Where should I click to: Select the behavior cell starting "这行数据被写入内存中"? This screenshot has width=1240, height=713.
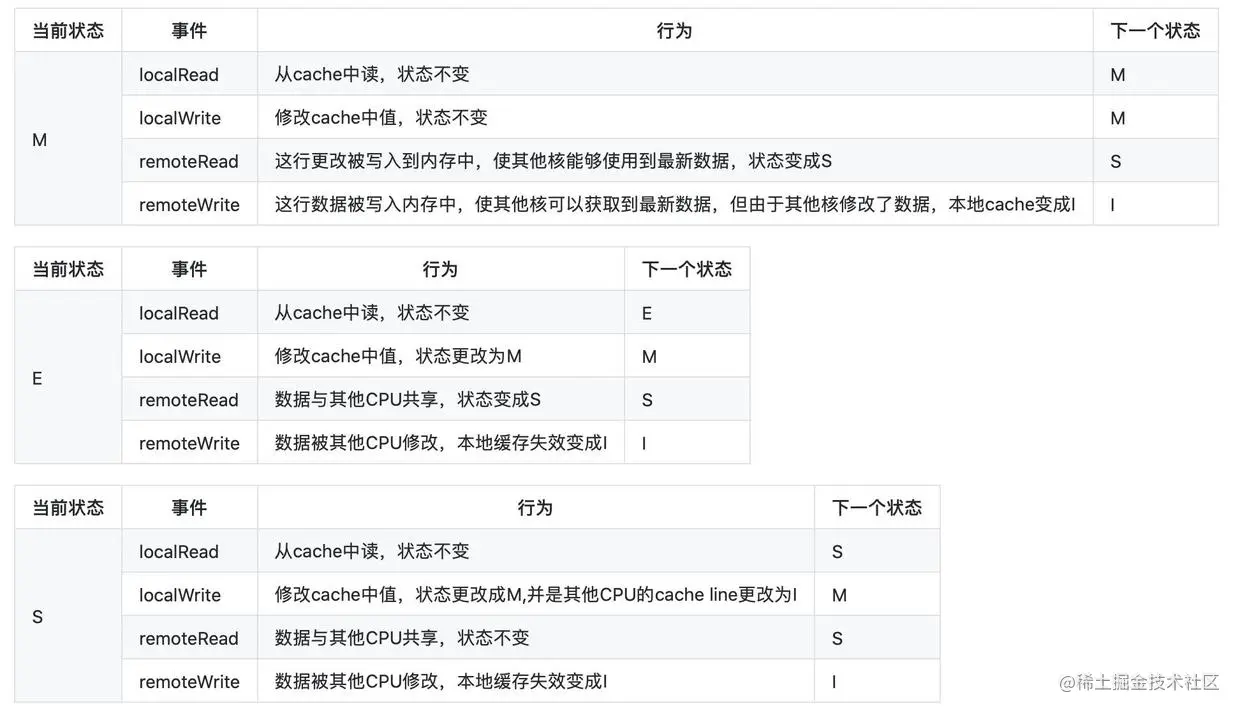tap(675, 204)
